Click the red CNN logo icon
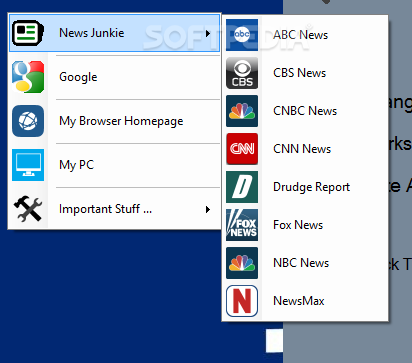412x363 pixels. [242, 149]
